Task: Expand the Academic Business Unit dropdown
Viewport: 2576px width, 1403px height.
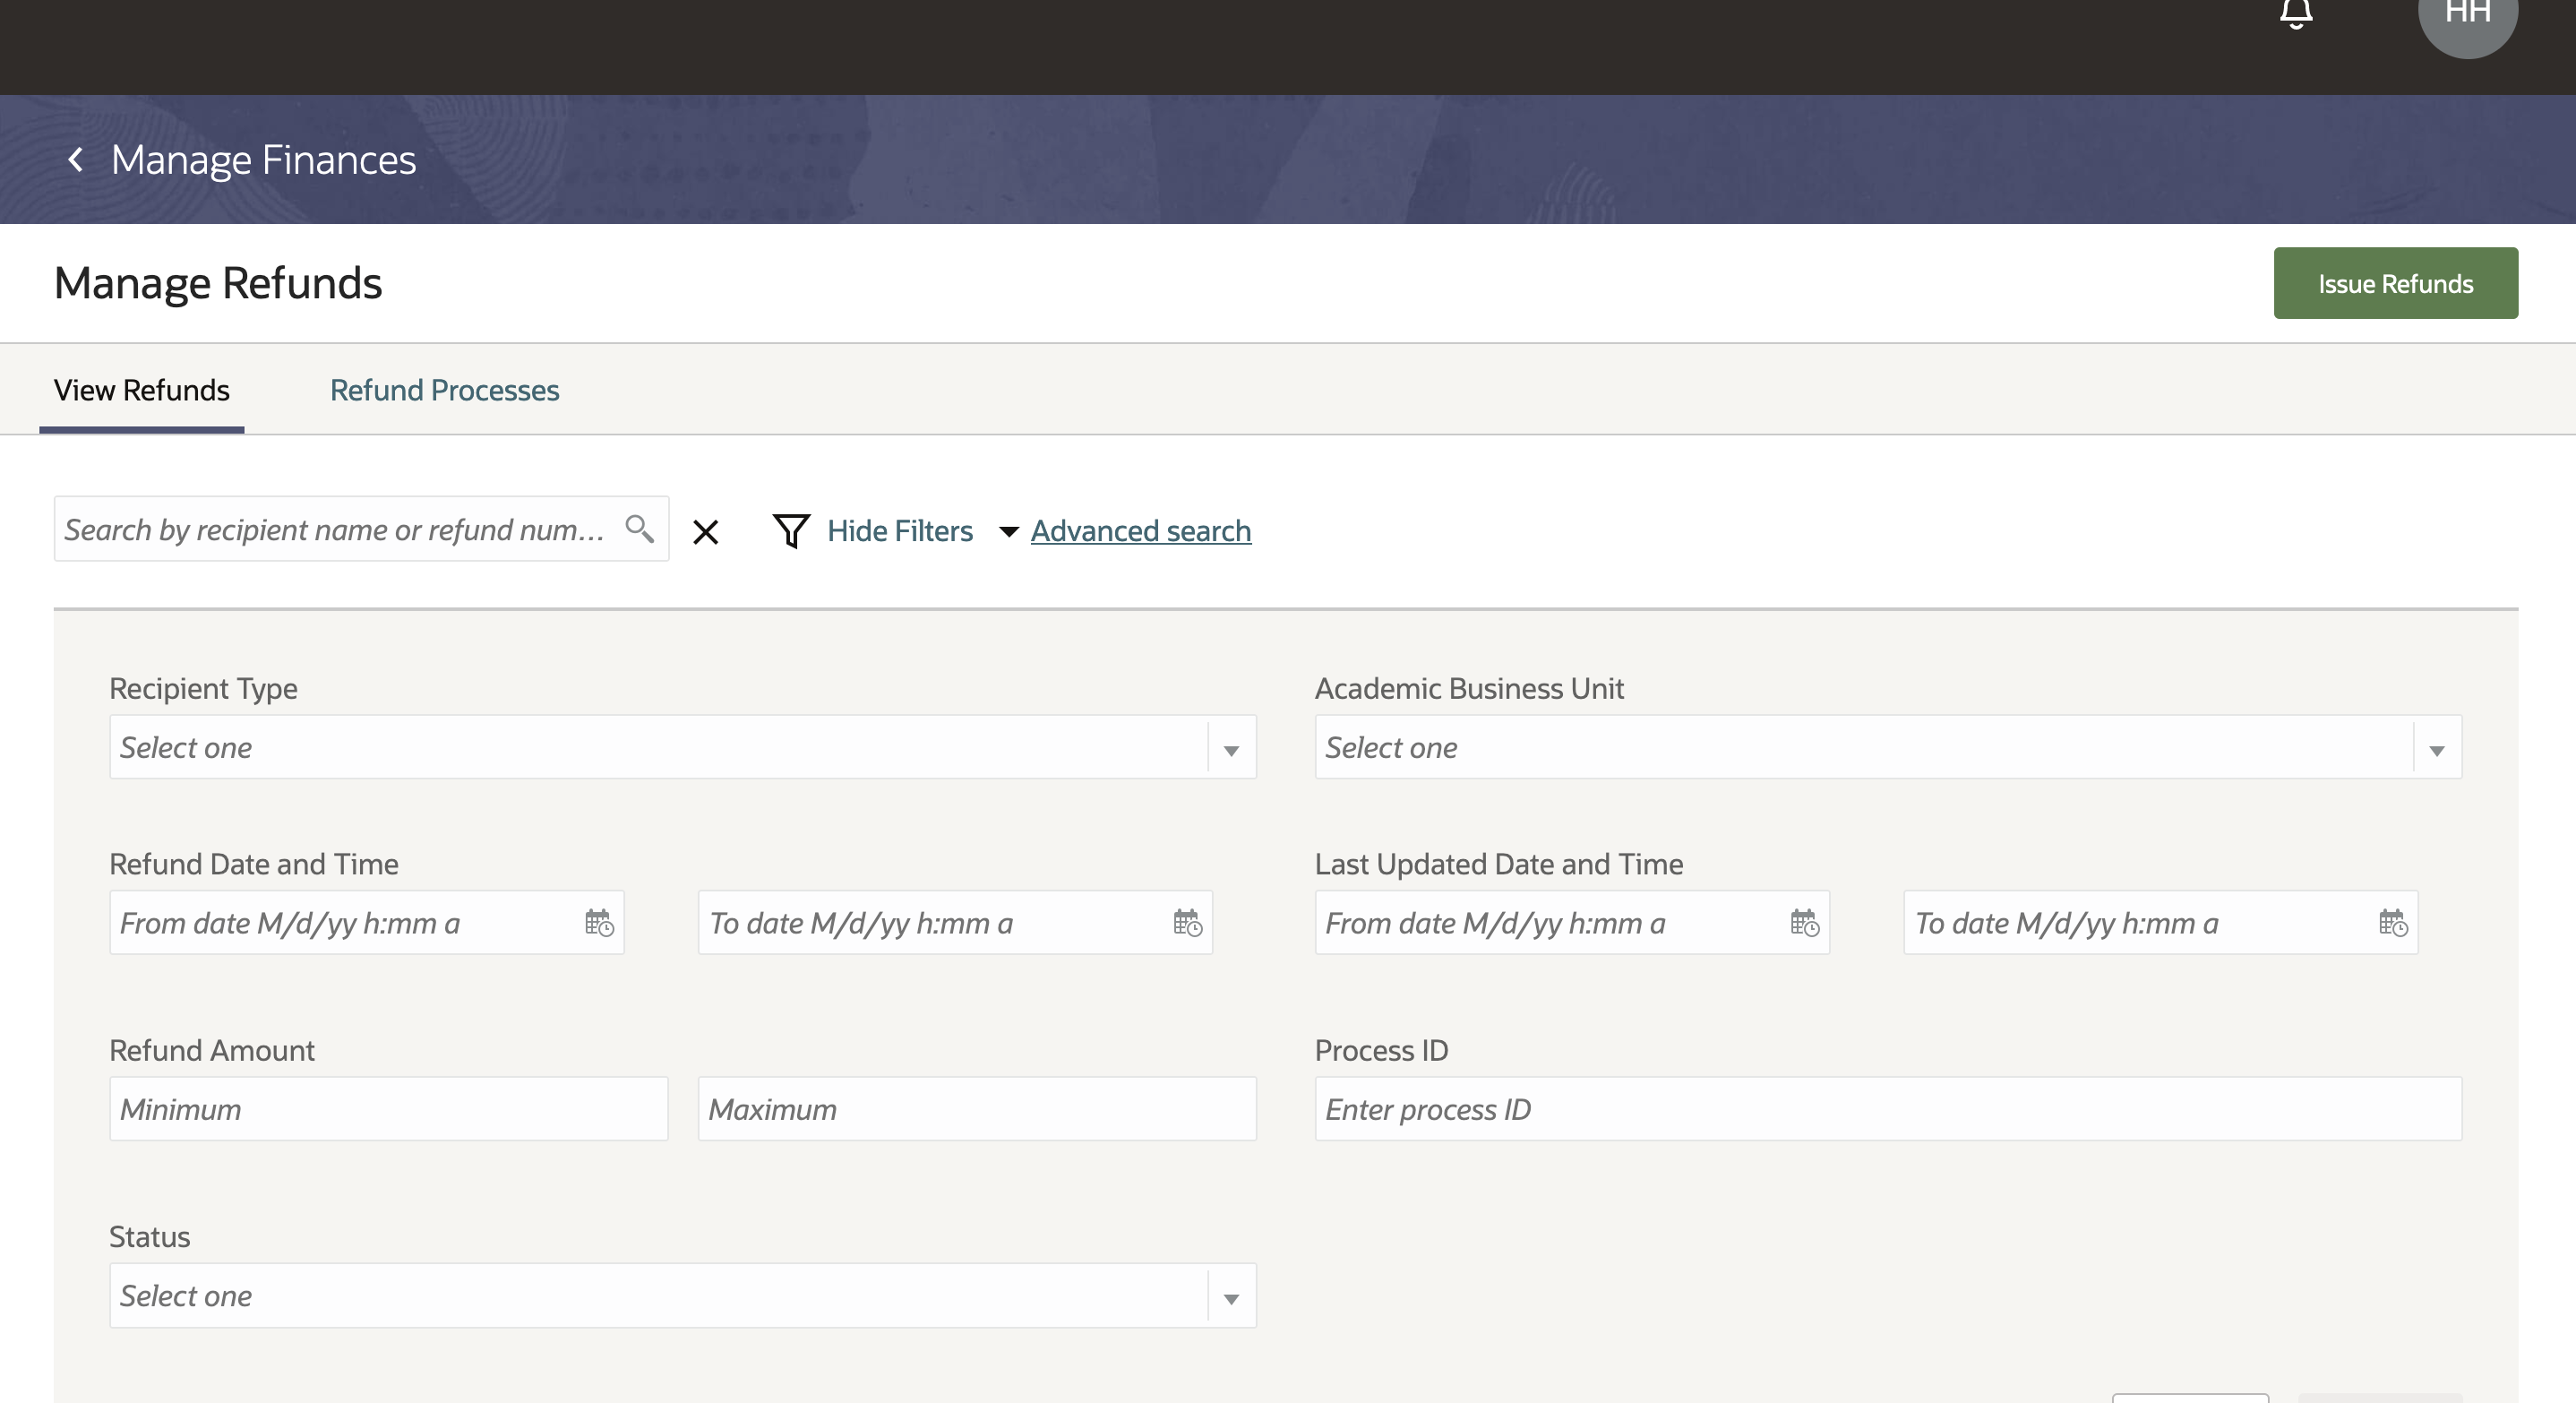Action: 2436,749
